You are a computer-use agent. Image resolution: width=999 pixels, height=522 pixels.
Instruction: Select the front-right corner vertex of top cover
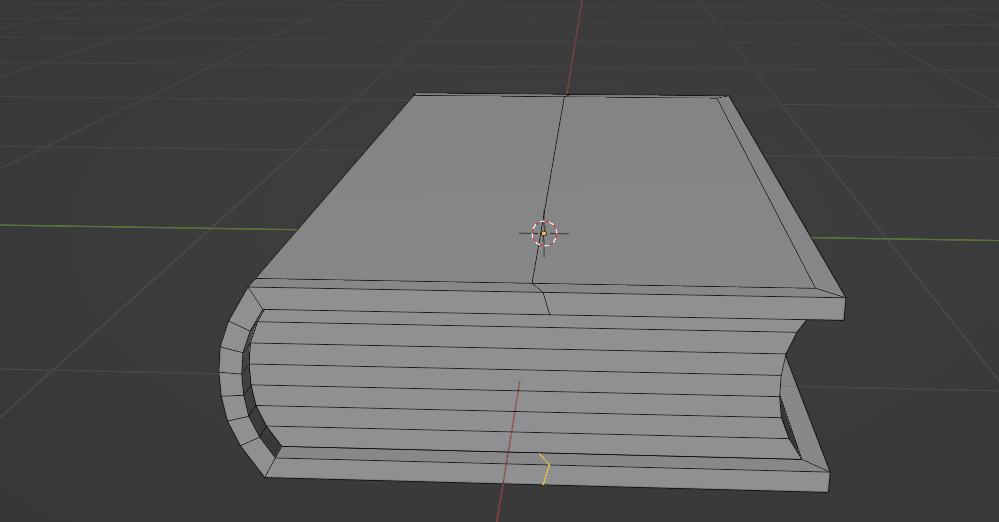[843, 298]
